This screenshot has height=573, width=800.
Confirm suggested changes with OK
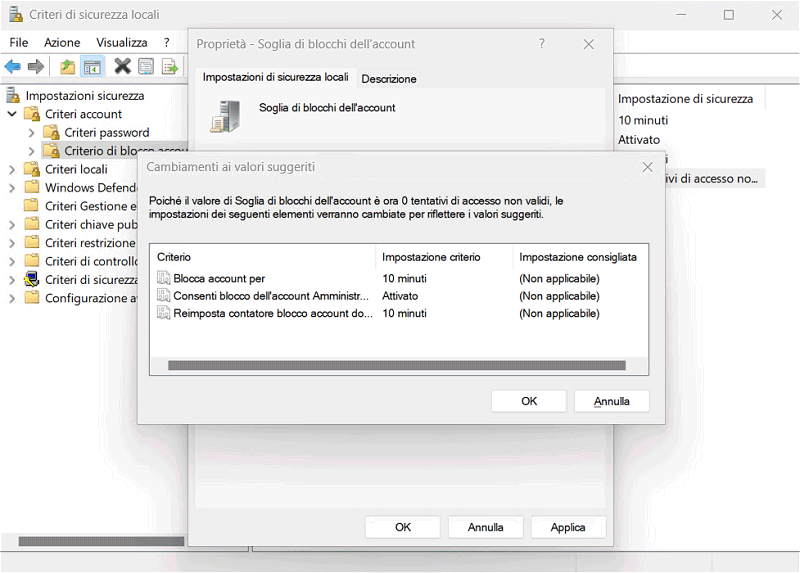[x=529, y=401]
